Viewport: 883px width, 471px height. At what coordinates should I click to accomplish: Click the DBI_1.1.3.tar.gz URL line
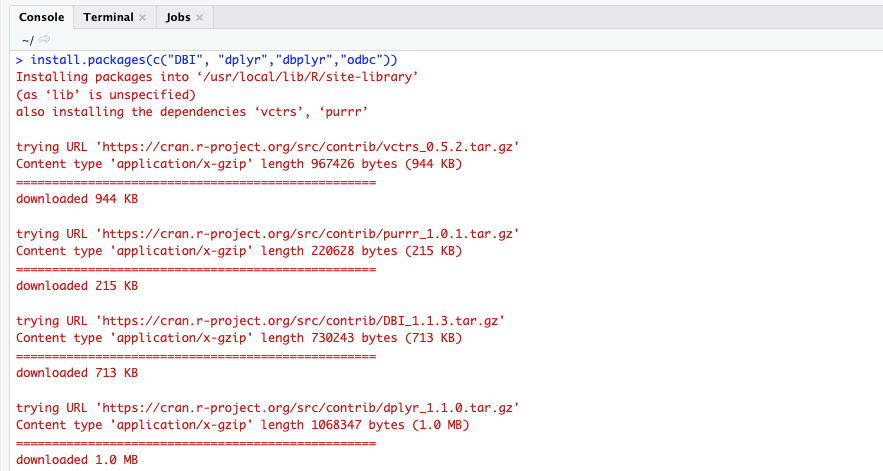260,321
